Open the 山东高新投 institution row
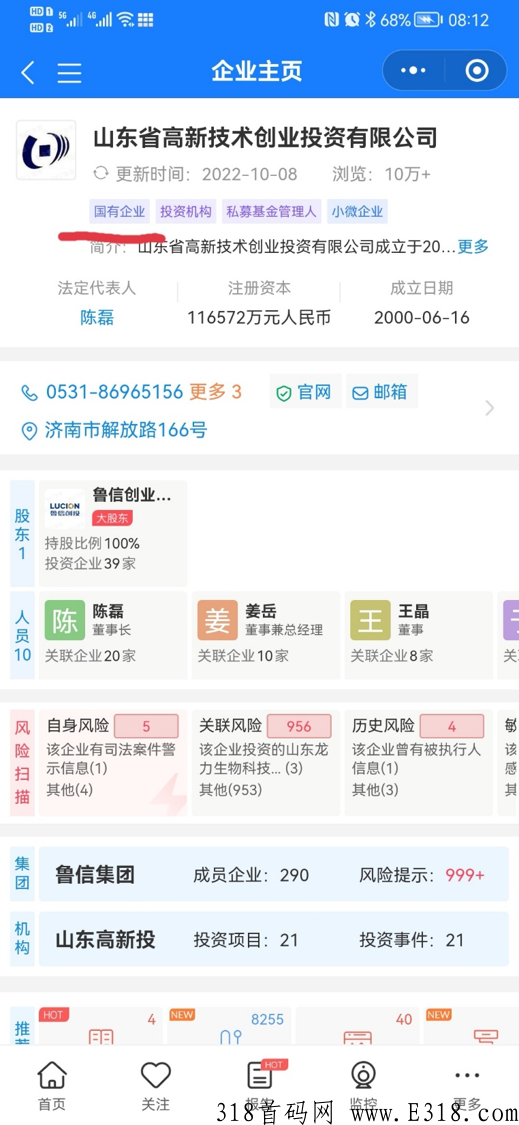Image resolution: width=519 pixels, height=1125 pixels. pyautogui.click(x=273, y=939)
